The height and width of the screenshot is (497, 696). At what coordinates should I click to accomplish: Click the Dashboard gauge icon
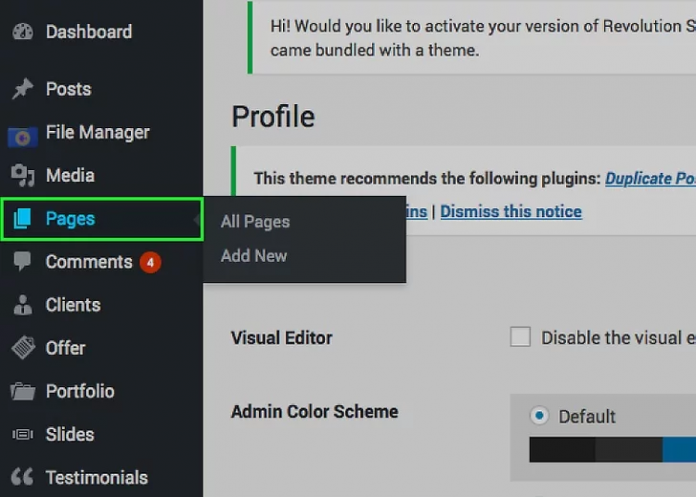[22, 32]
